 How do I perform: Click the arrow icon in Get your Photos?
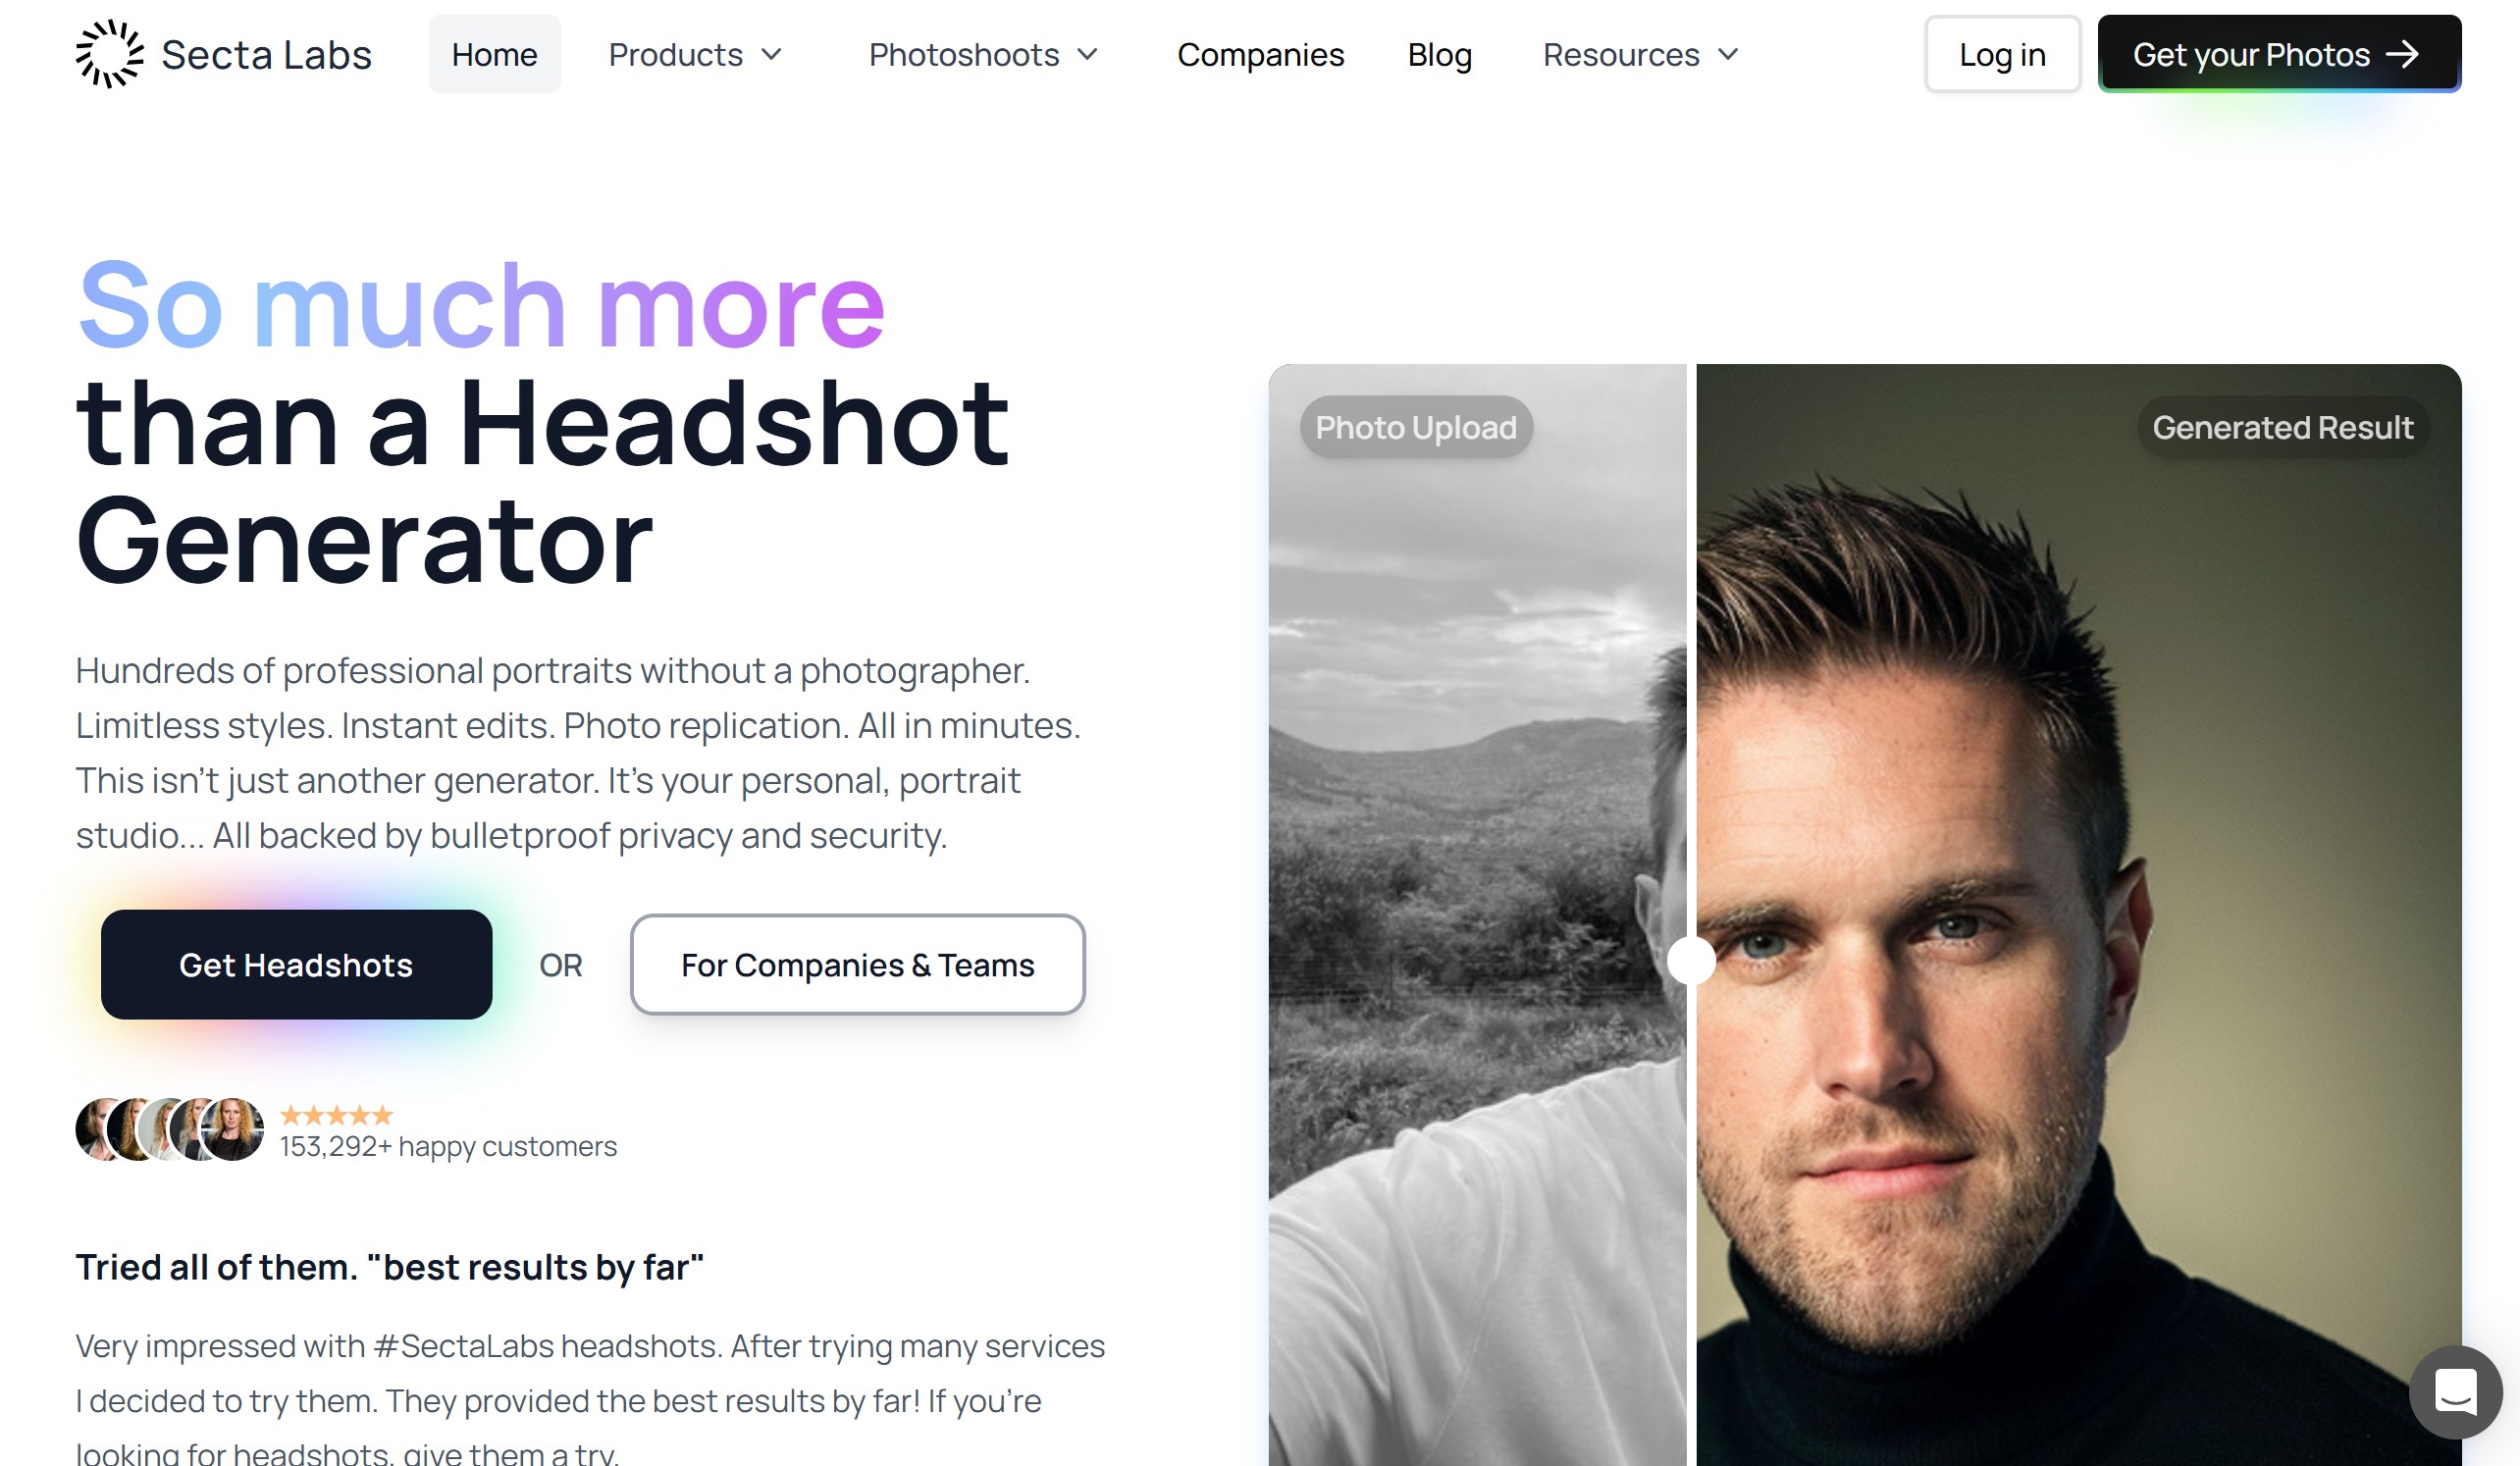click(x=2402, y=54)
